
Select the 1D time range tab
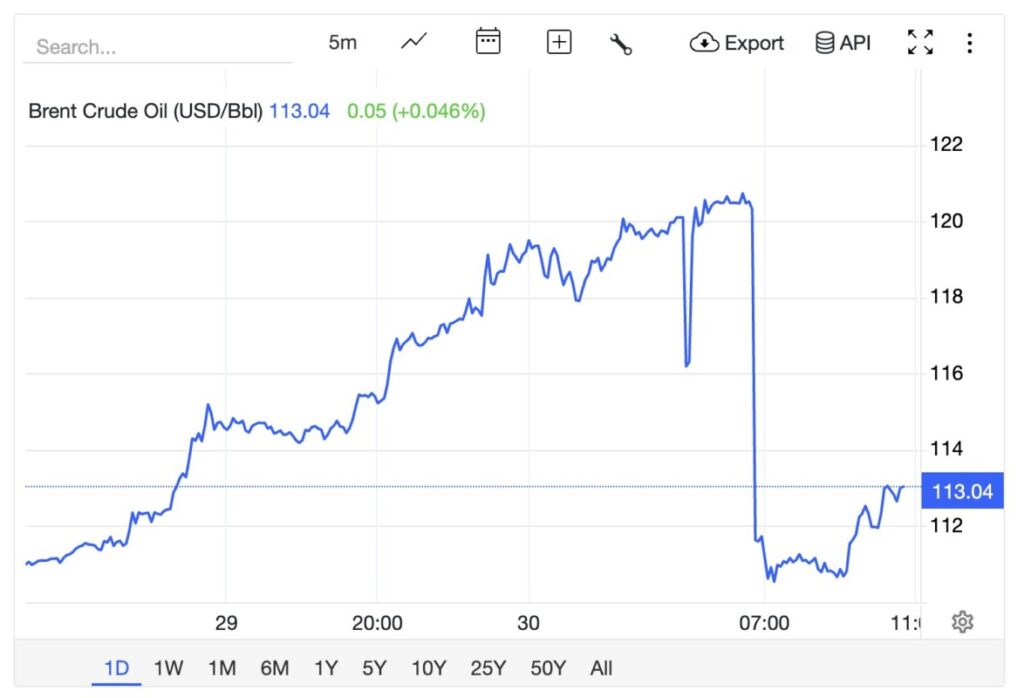(x=117, y=668)
